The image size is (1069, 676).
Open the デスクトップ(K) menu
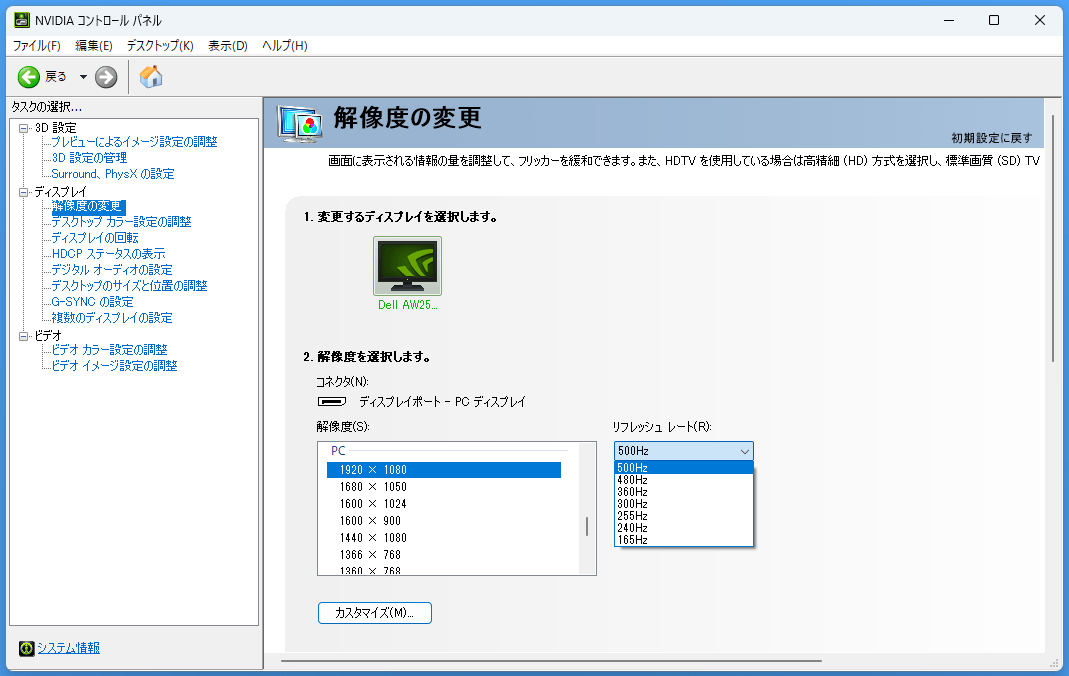[x=160, y=46]
